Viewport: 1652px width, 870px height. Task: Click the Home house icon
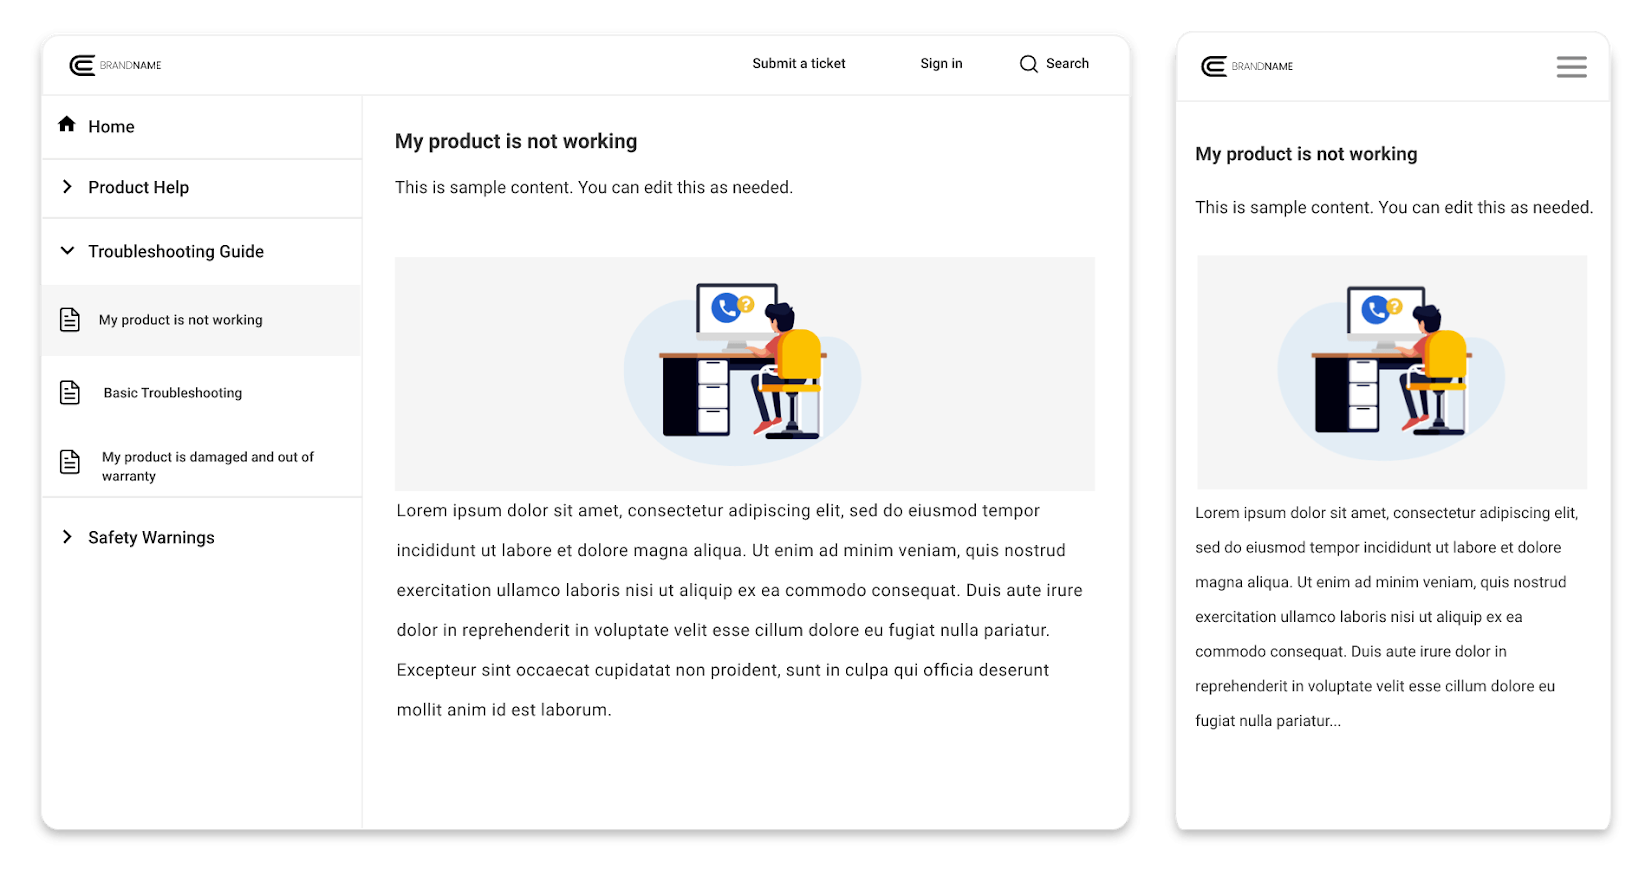(67, 124)
